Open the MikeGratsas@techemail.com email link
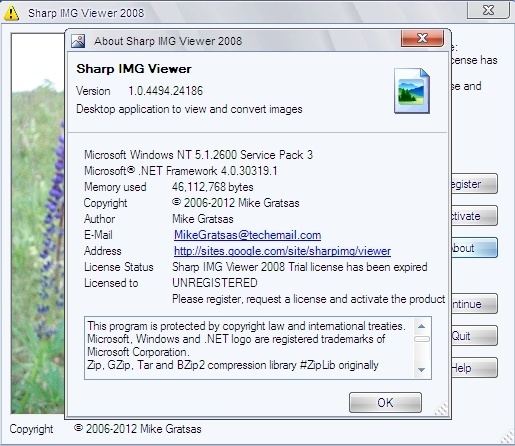Image resolution: width=515 pixels, height=446 pixels. (x=247, y=235)
